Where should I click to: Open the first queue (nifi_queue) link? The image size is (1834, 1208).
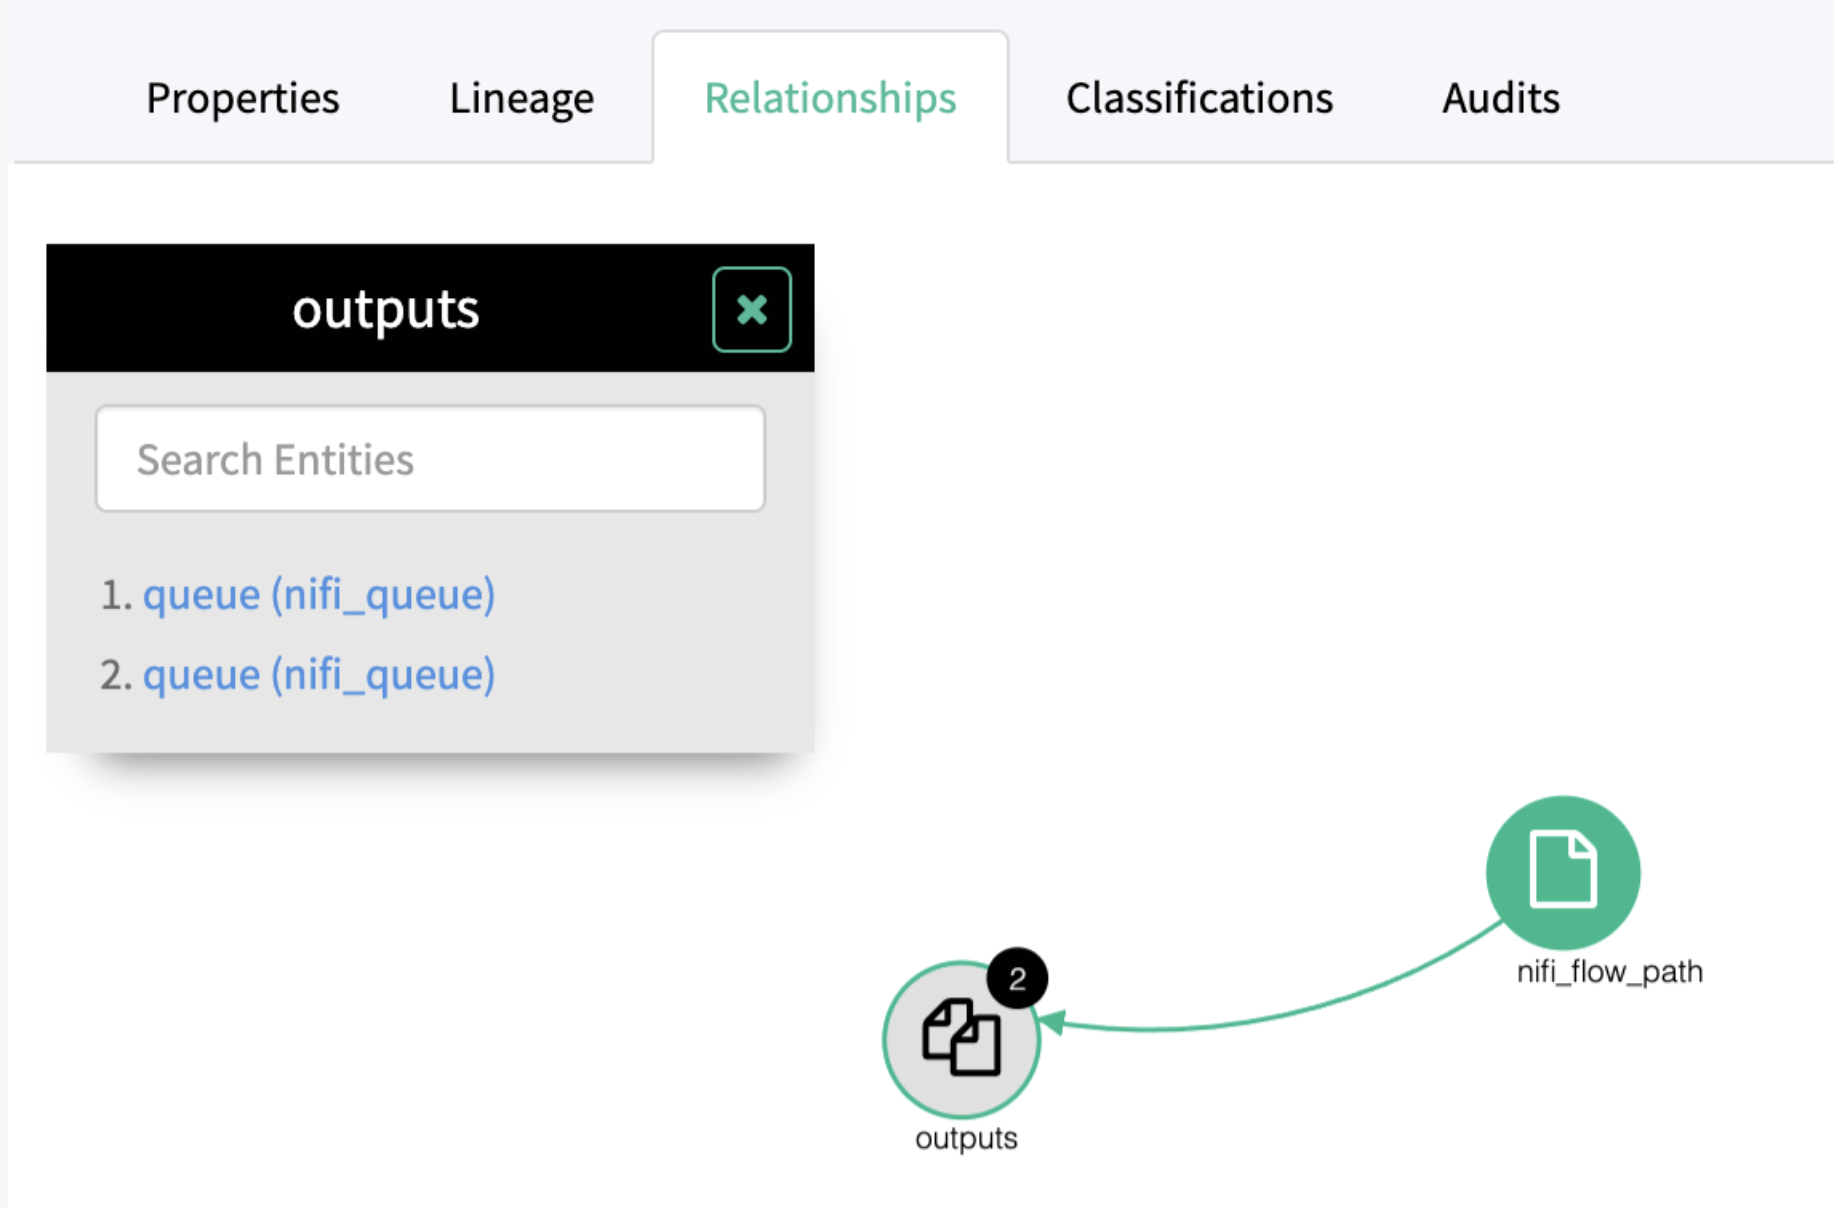319,595
